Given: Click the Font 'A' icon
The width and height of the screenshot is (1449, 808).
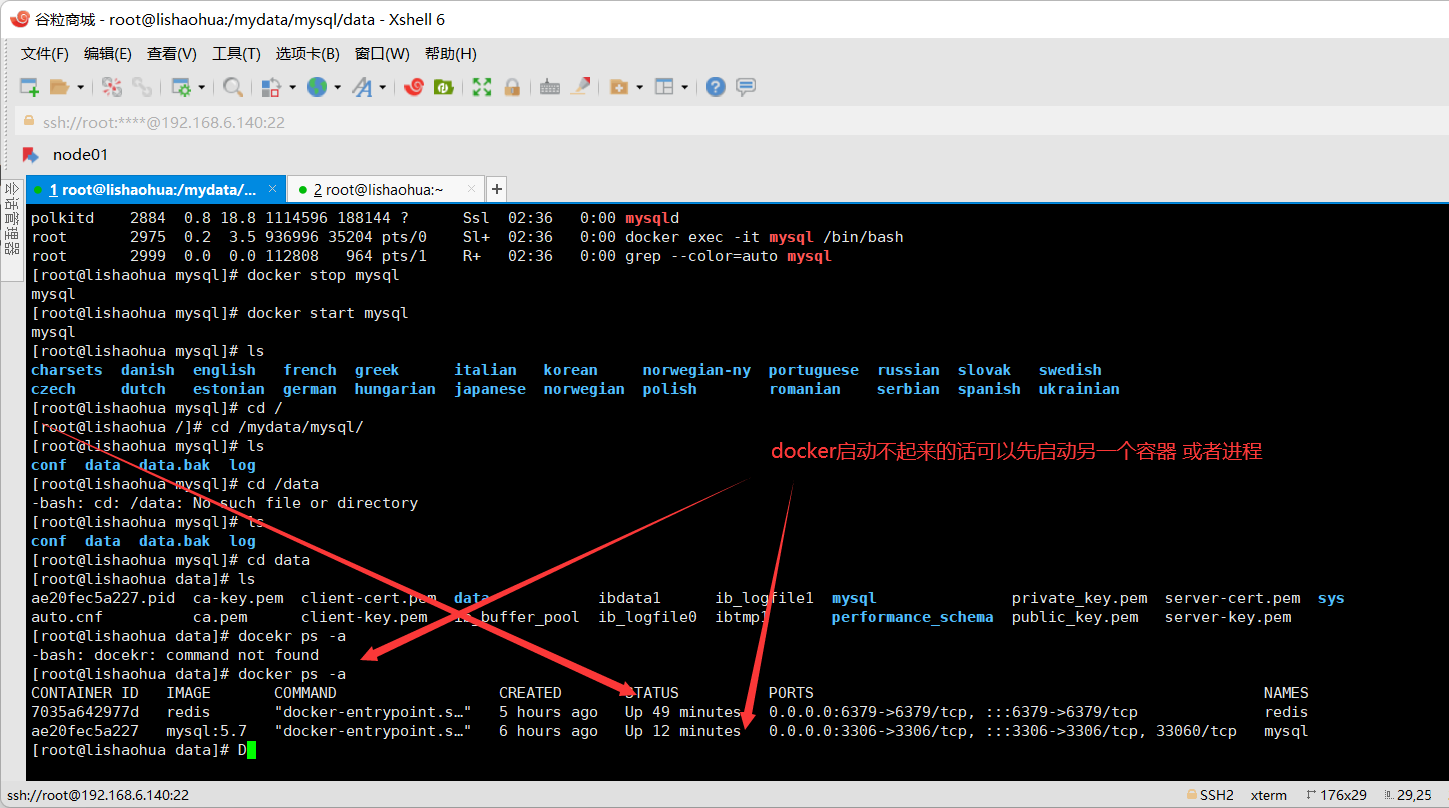Looking at the screenshot, I should coord(361,87).
